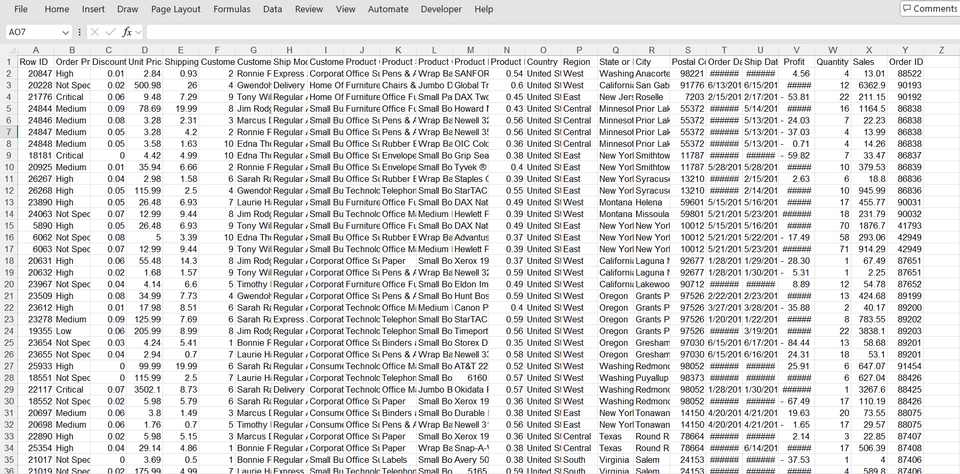
Task: Select column A header
Action: click(36, 50)
